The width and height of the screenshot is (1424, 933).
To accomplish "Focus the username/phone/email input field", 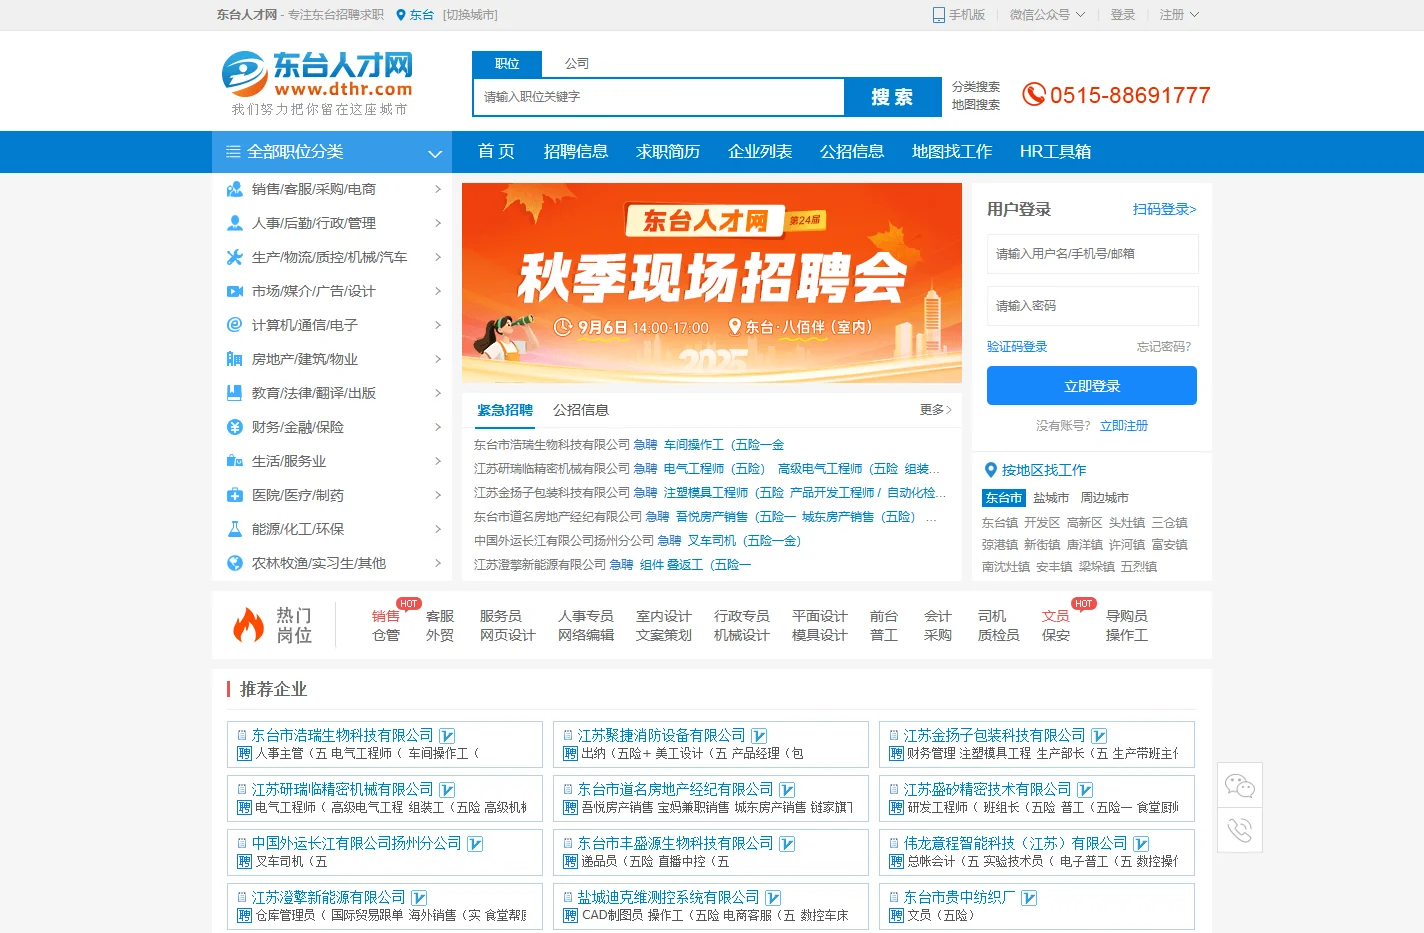I will [1093, 254].
